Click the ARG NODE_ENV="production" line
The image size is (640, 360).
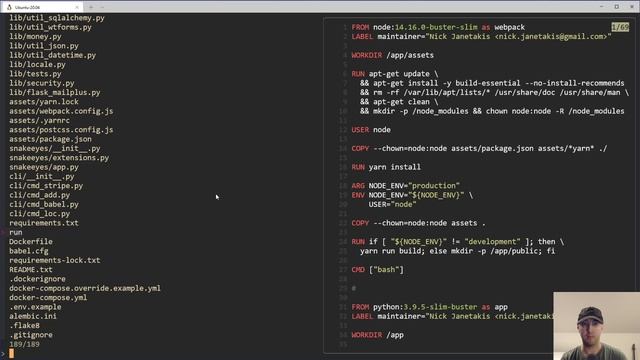405,186
